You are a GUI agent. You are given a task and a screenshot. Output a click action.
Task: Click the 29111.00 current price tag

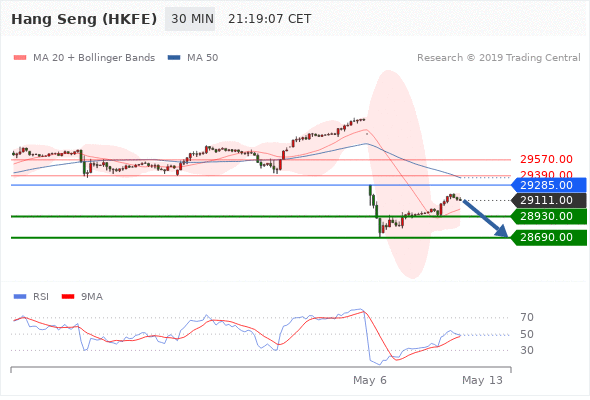tap(549, 200)
